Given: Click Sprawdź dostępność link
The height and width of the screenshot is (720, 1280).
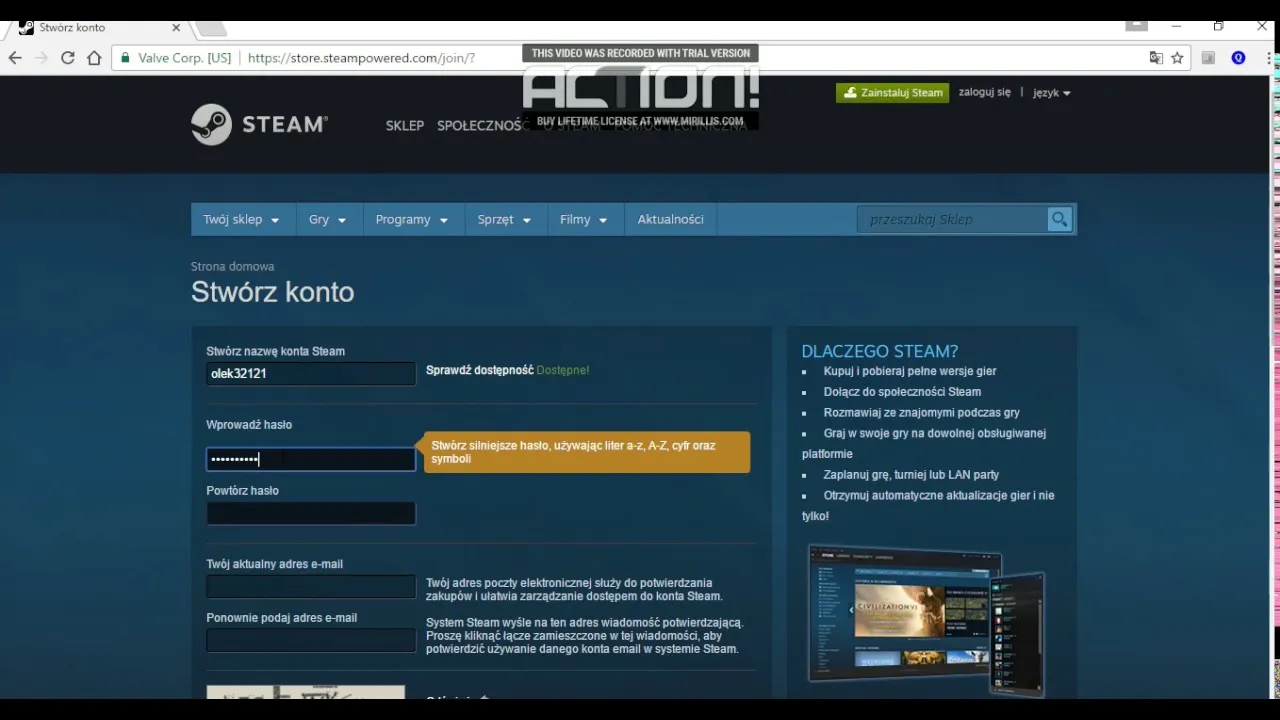Looking at the screenshot, I should pyautogui.click(x=479, y=370).
